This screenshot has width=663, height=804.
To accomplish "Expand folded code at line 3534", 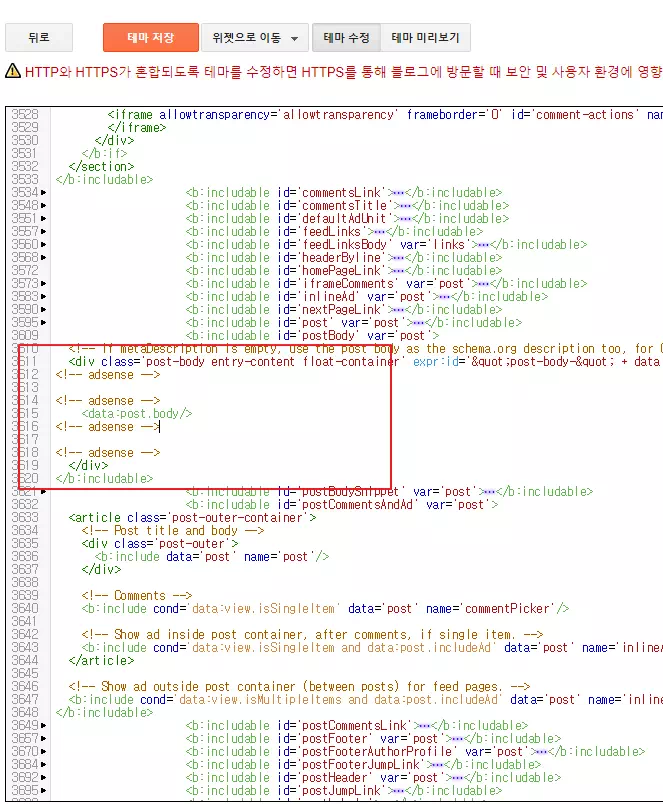I will coord(44,193).
